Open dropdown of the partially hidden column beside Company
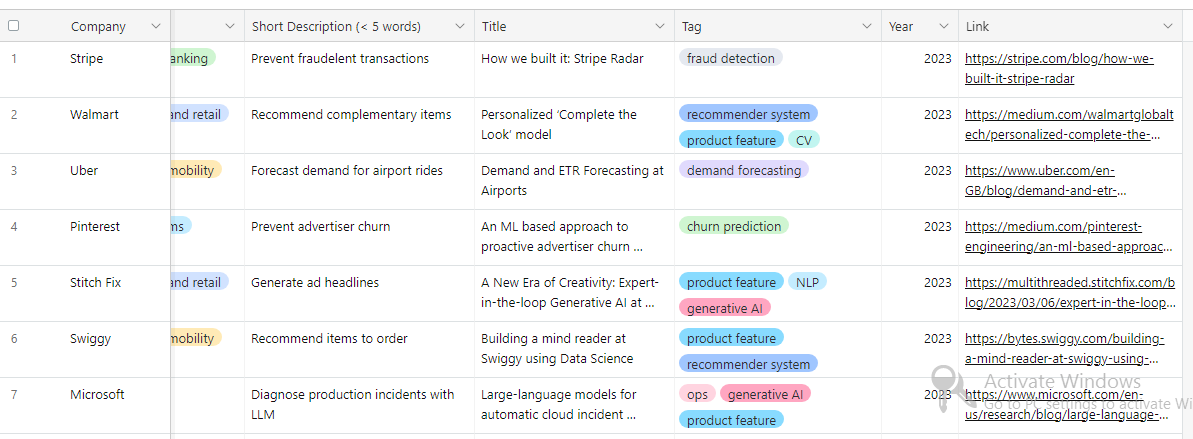This screenshot has height=439, width=1193. [231, 27]
